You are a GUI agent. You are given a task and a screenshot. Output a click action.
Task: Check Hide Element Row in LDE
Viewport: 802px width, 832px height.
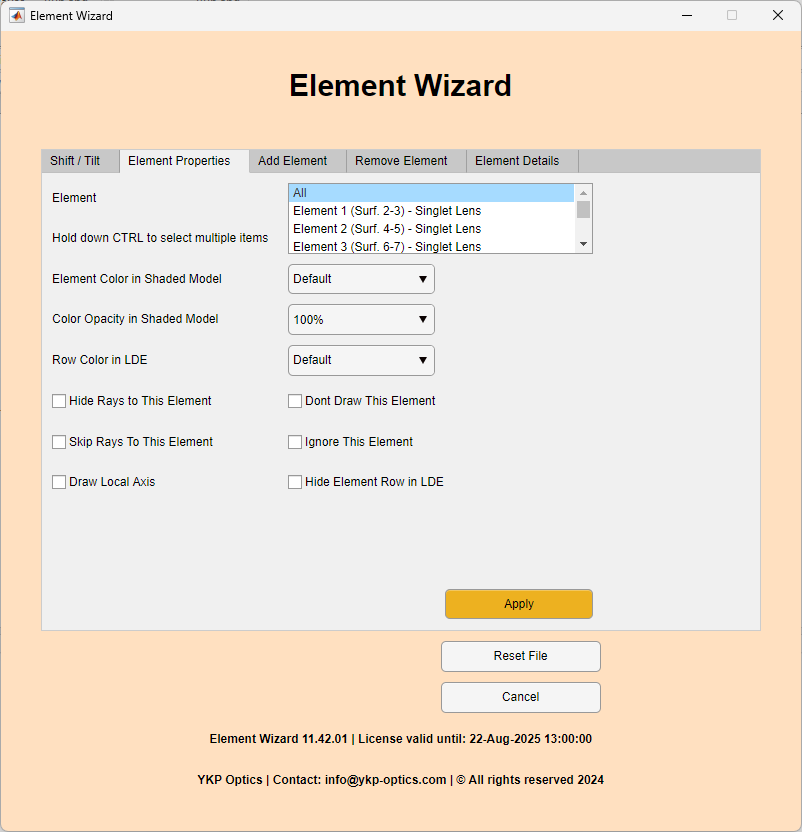(294, 481)
